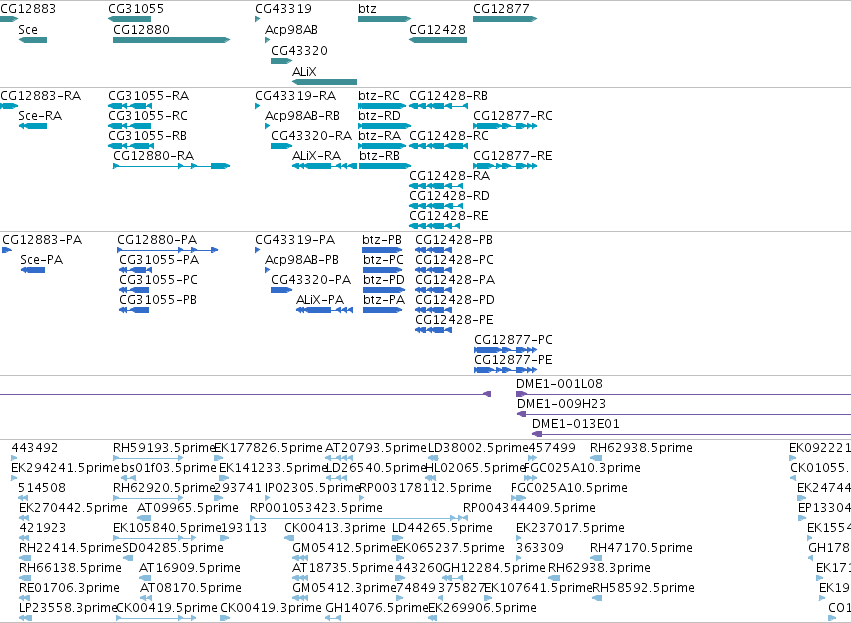
Task: Click EST EK177826.5prime label
Action: pyautogui.click(x=268, y=448)
